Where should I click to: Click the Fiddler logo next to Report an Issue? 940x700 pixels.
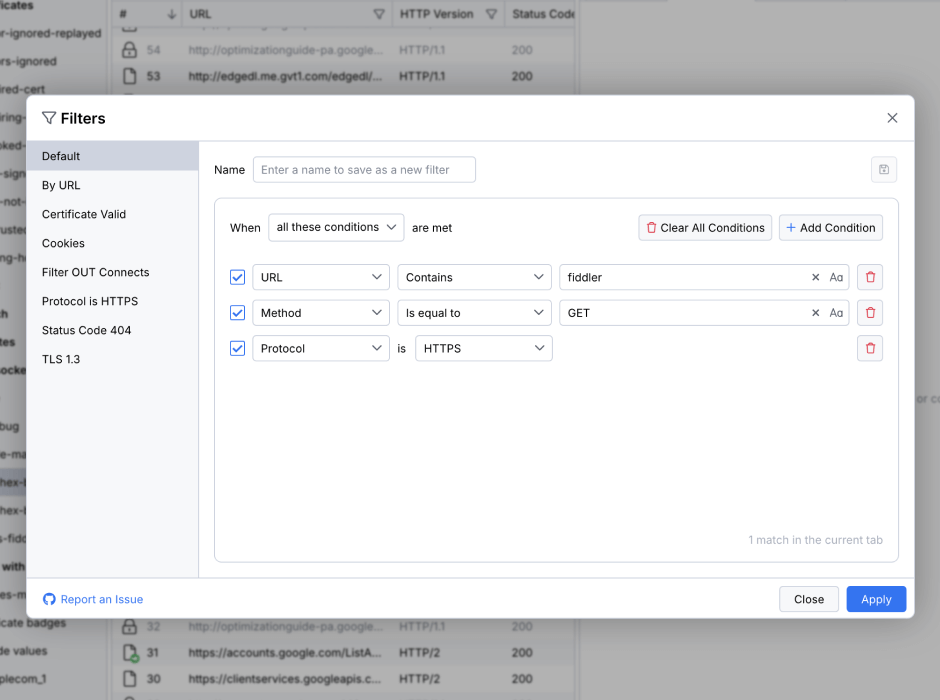click(48, 599)
